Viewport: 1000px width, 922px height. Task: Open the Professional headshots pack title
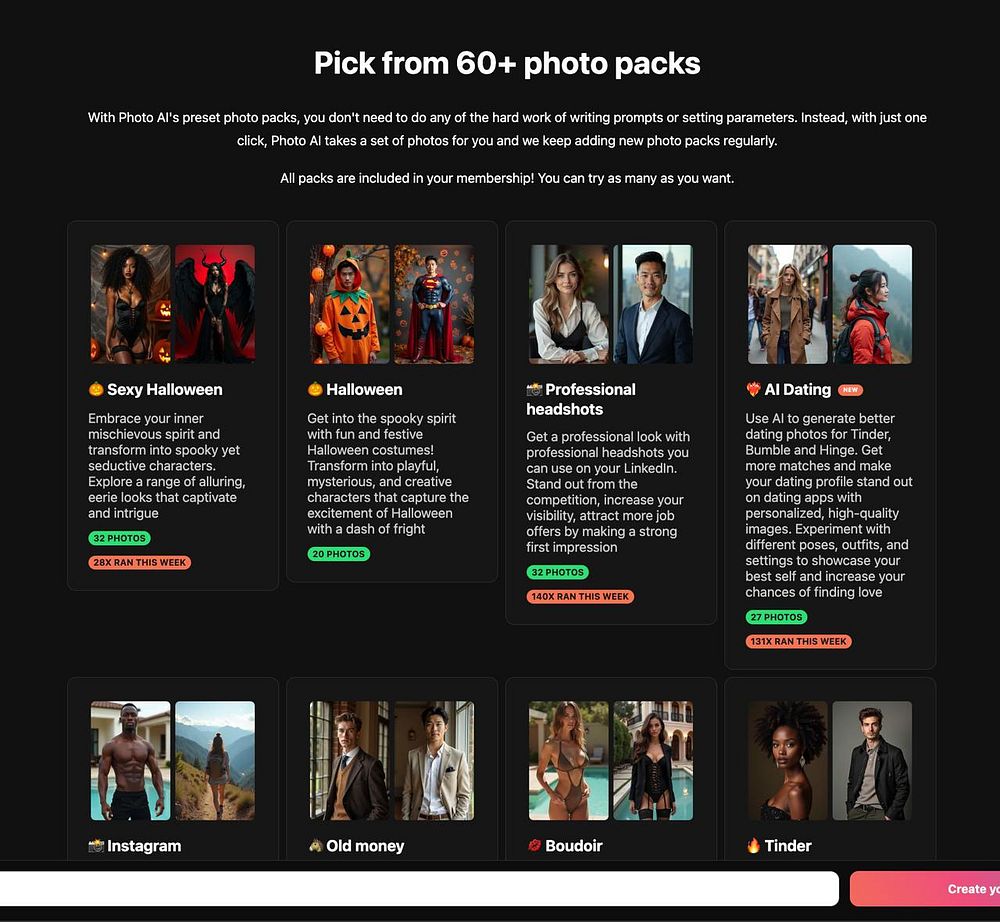[581, 399]
